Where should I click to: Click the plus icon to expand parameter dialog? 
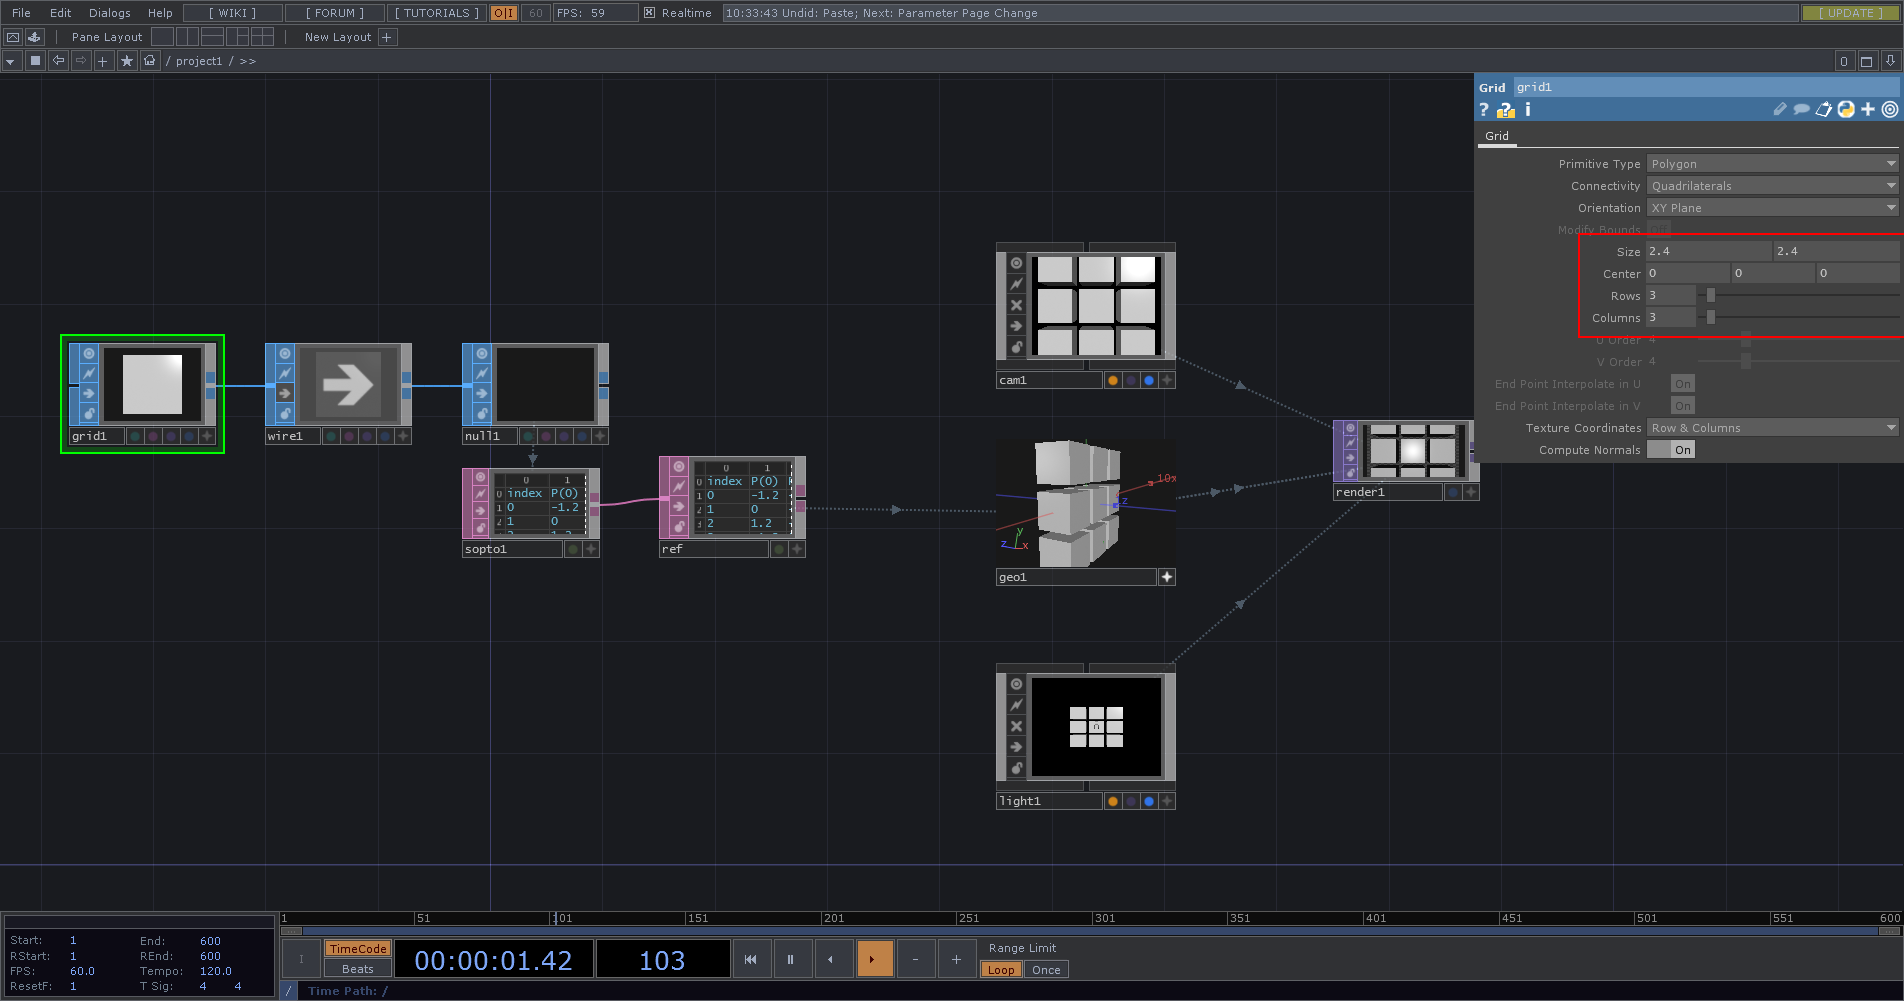point(1868,110)
